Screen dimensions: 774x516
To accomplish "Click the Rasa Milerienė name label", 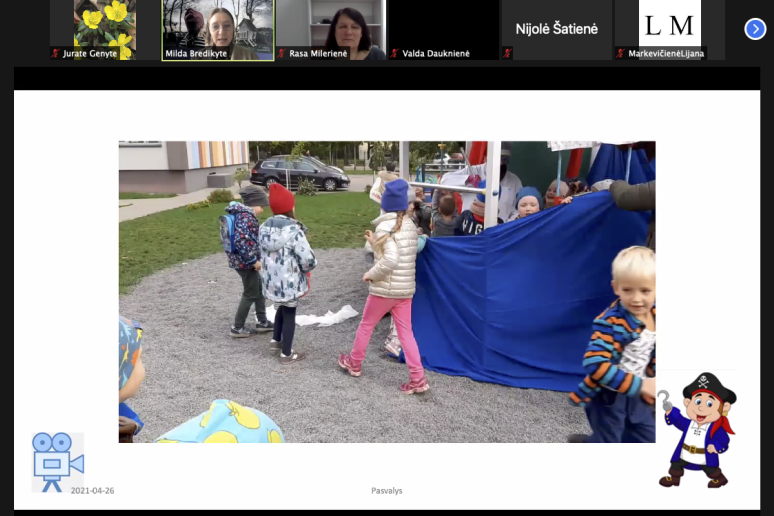I will click(318, 53).
